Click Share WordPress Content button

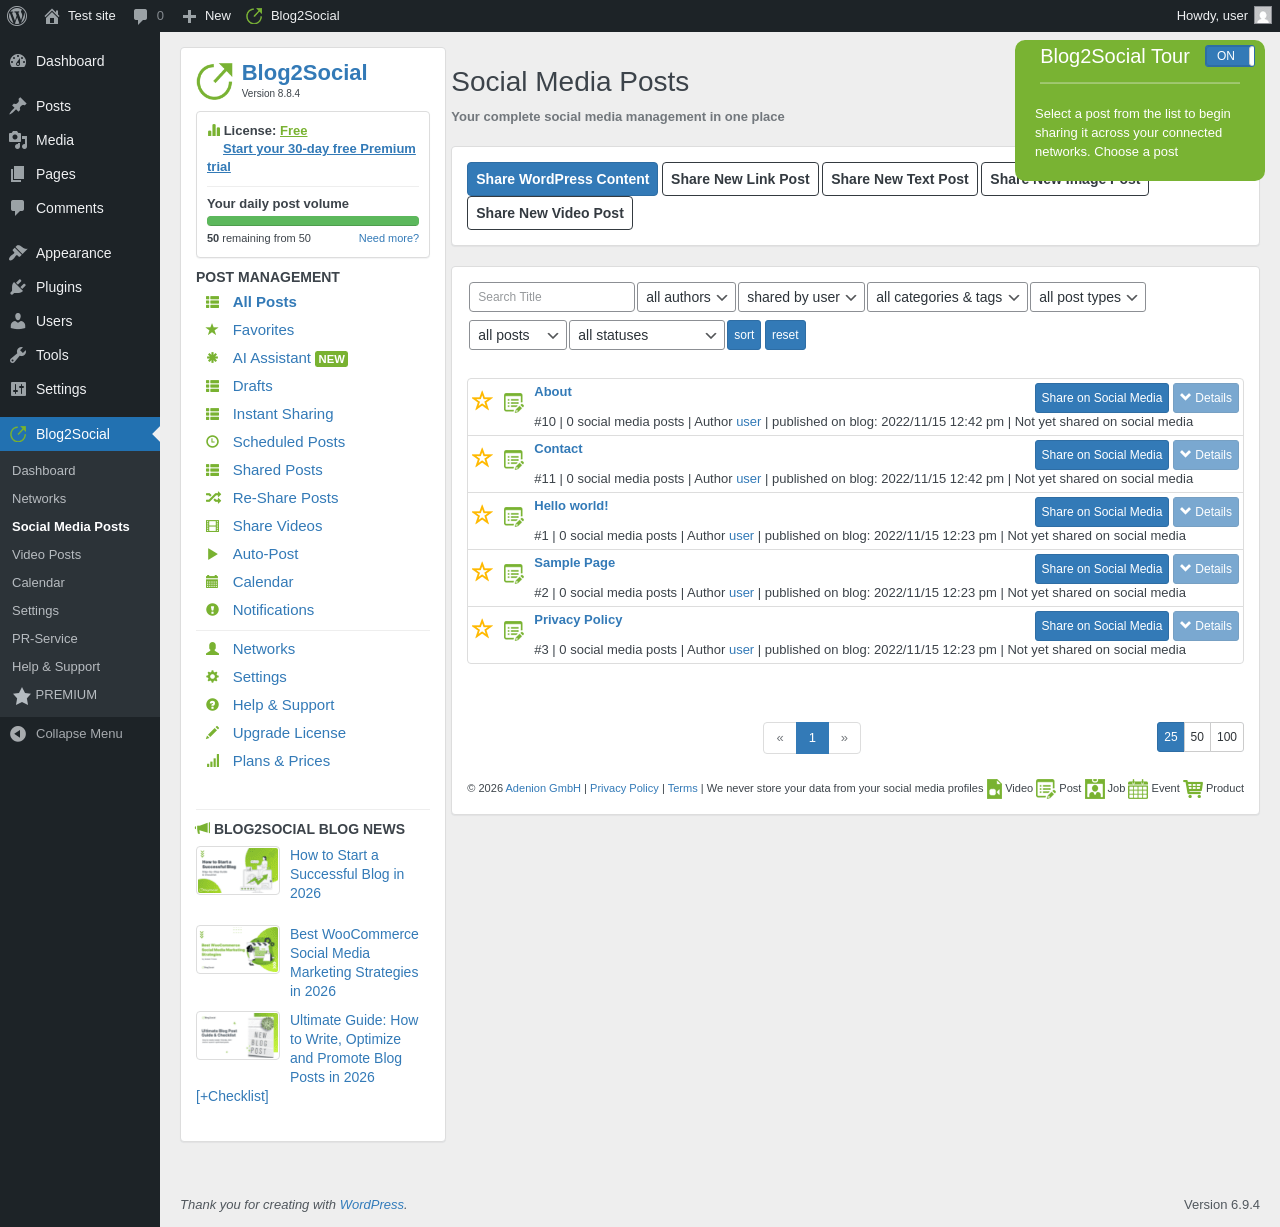563,179
